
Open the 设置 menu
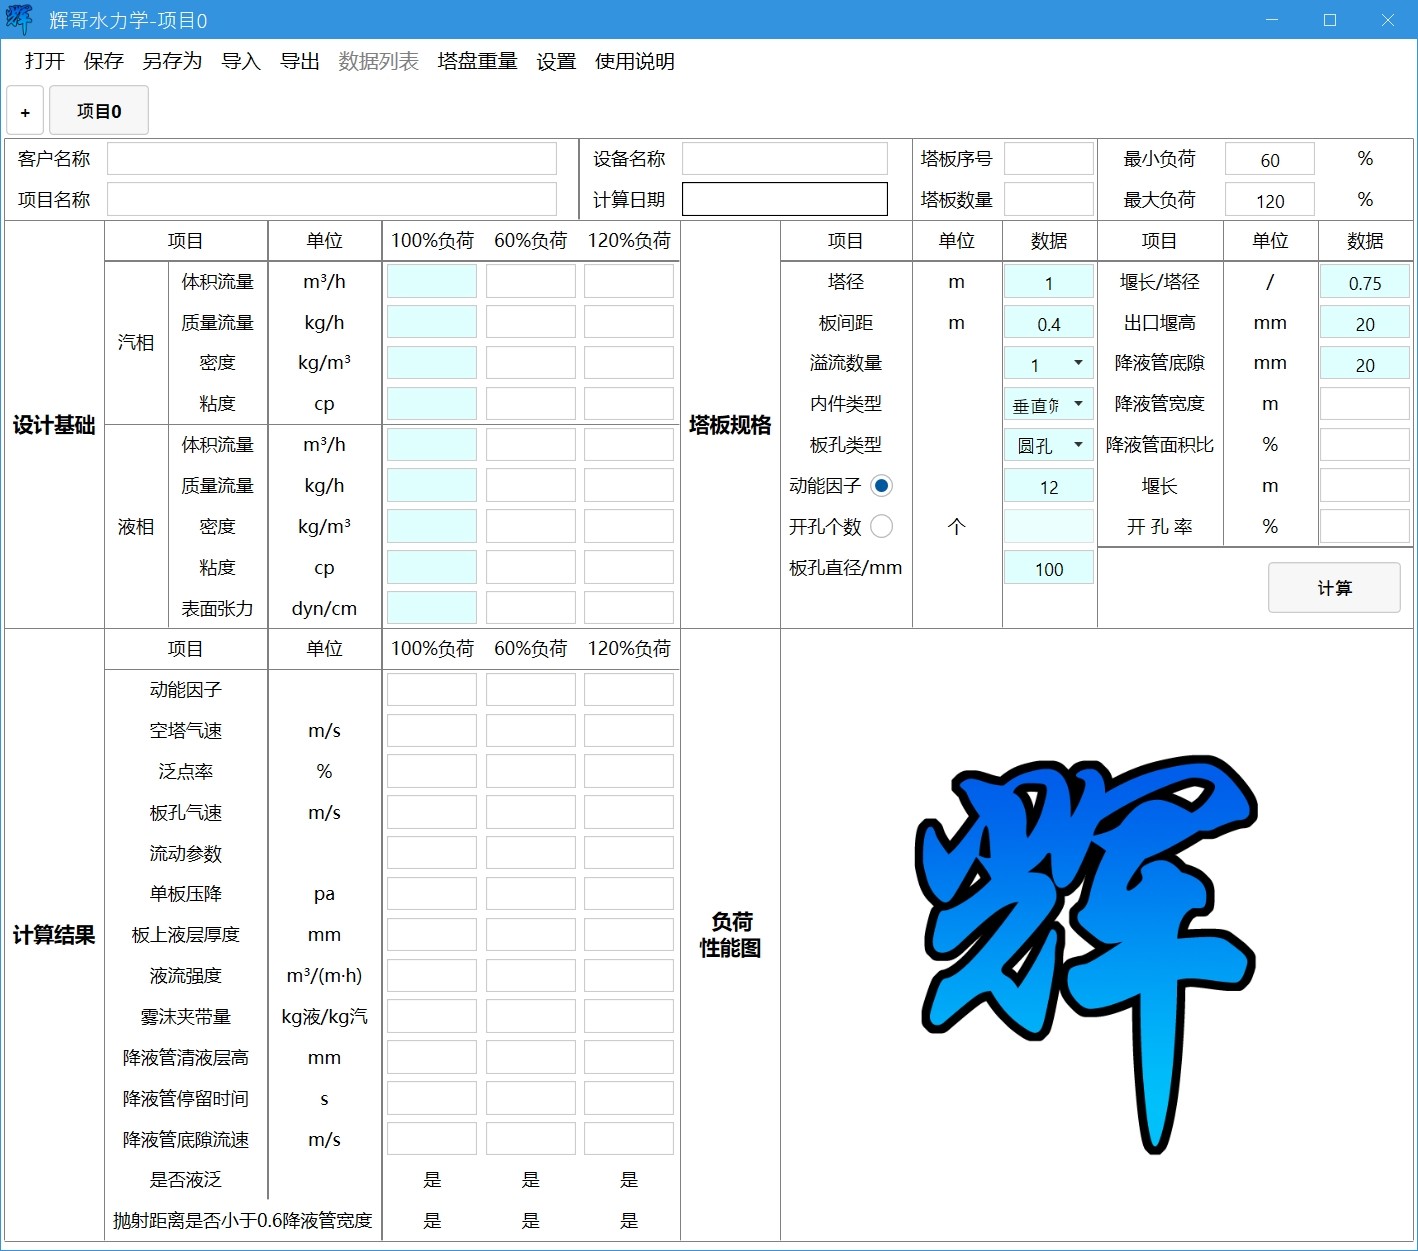click(556, 61)
